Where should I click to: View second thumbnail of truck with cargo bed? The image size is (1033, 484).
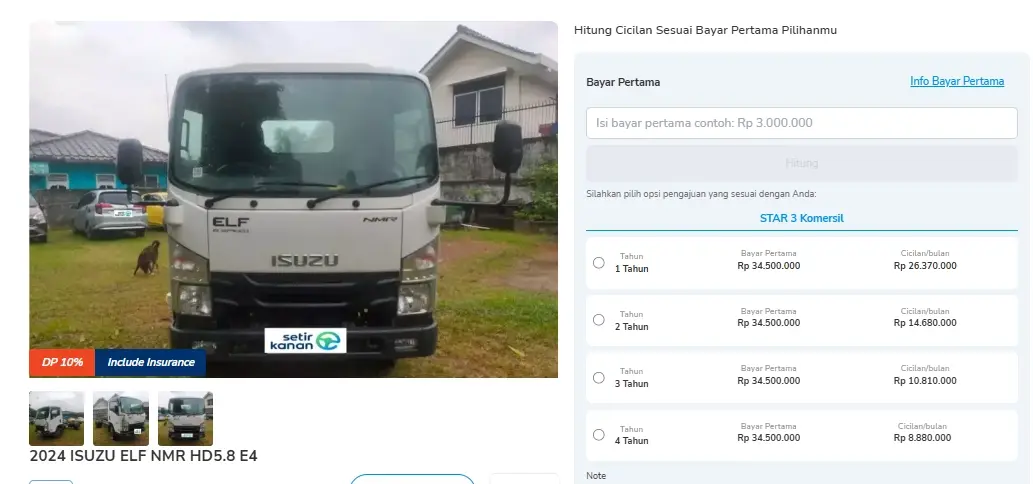(121, 418)
